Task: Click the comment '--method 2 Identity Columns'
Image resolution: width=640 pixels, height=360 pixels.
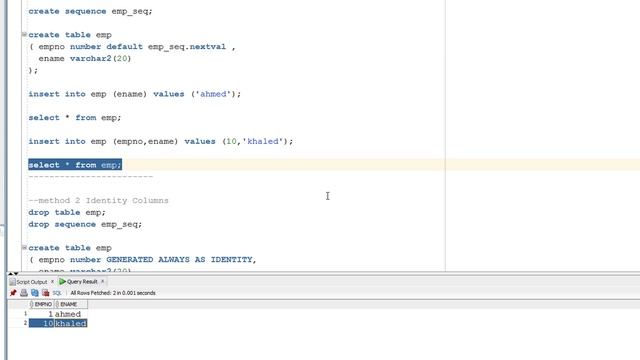Action: [x=98, y=200]
